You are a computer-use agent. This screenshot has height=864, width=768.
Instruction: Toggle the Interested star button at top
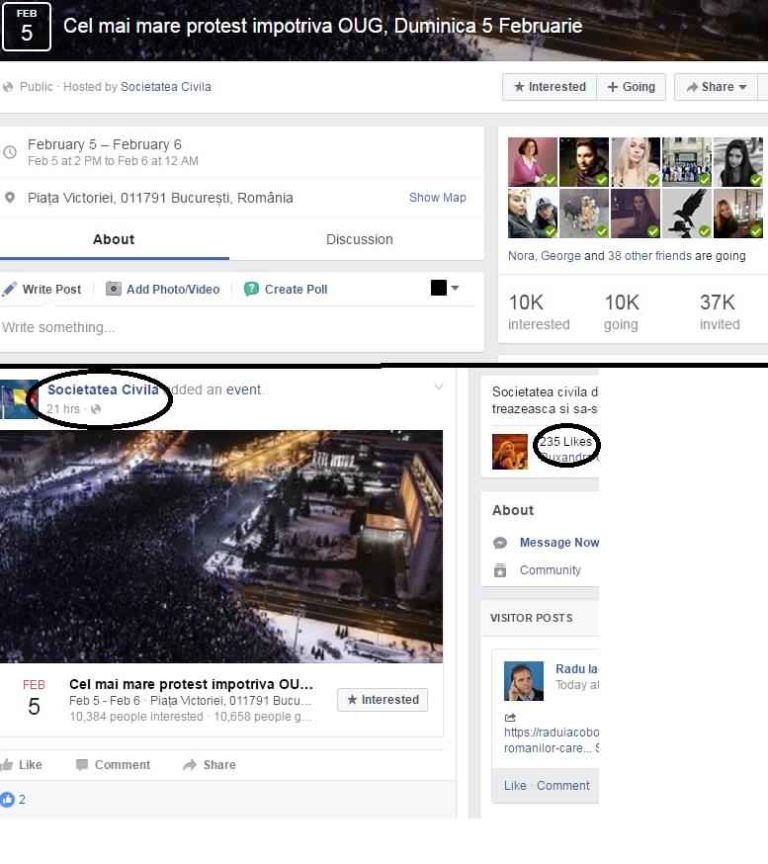click(x=550, y=87)
